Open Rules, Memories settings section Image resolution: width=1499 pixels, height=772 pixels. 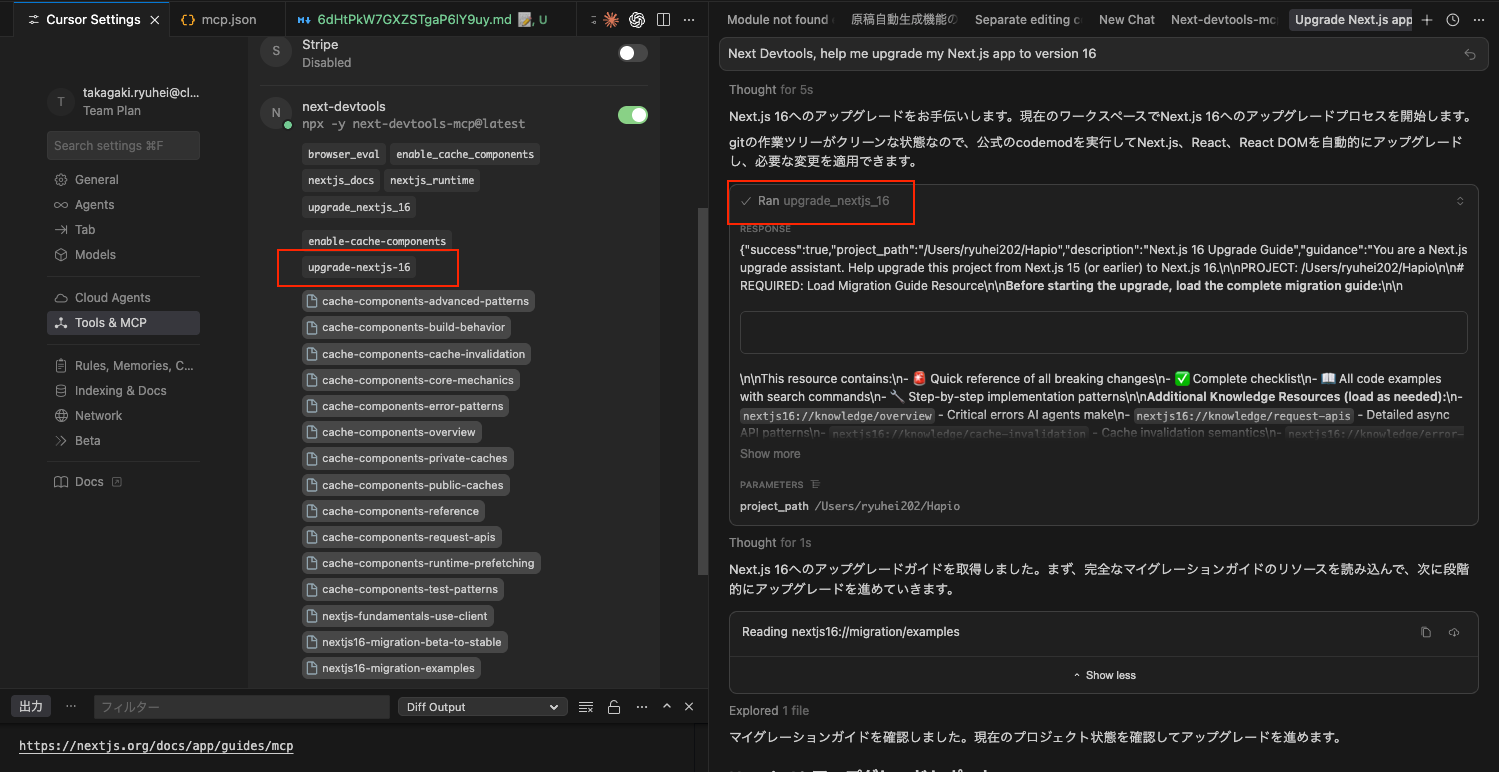point(123,366)
